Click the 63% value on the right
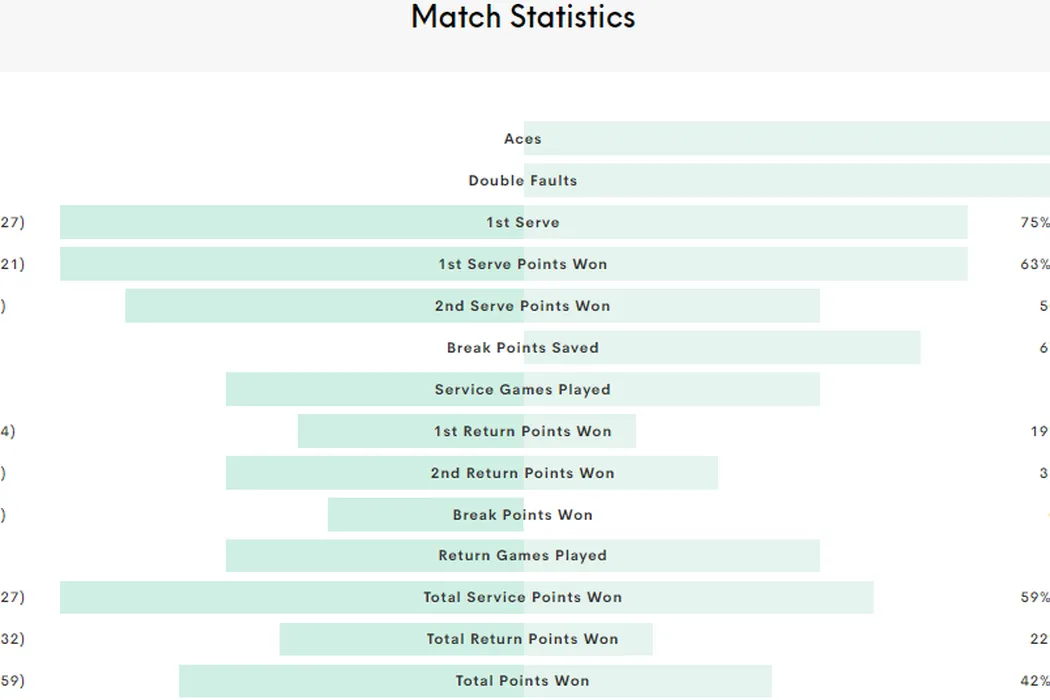Image resolution: width=1050 pixels, height=700 pixels. pyautogui.click(x=1035, y=265)
